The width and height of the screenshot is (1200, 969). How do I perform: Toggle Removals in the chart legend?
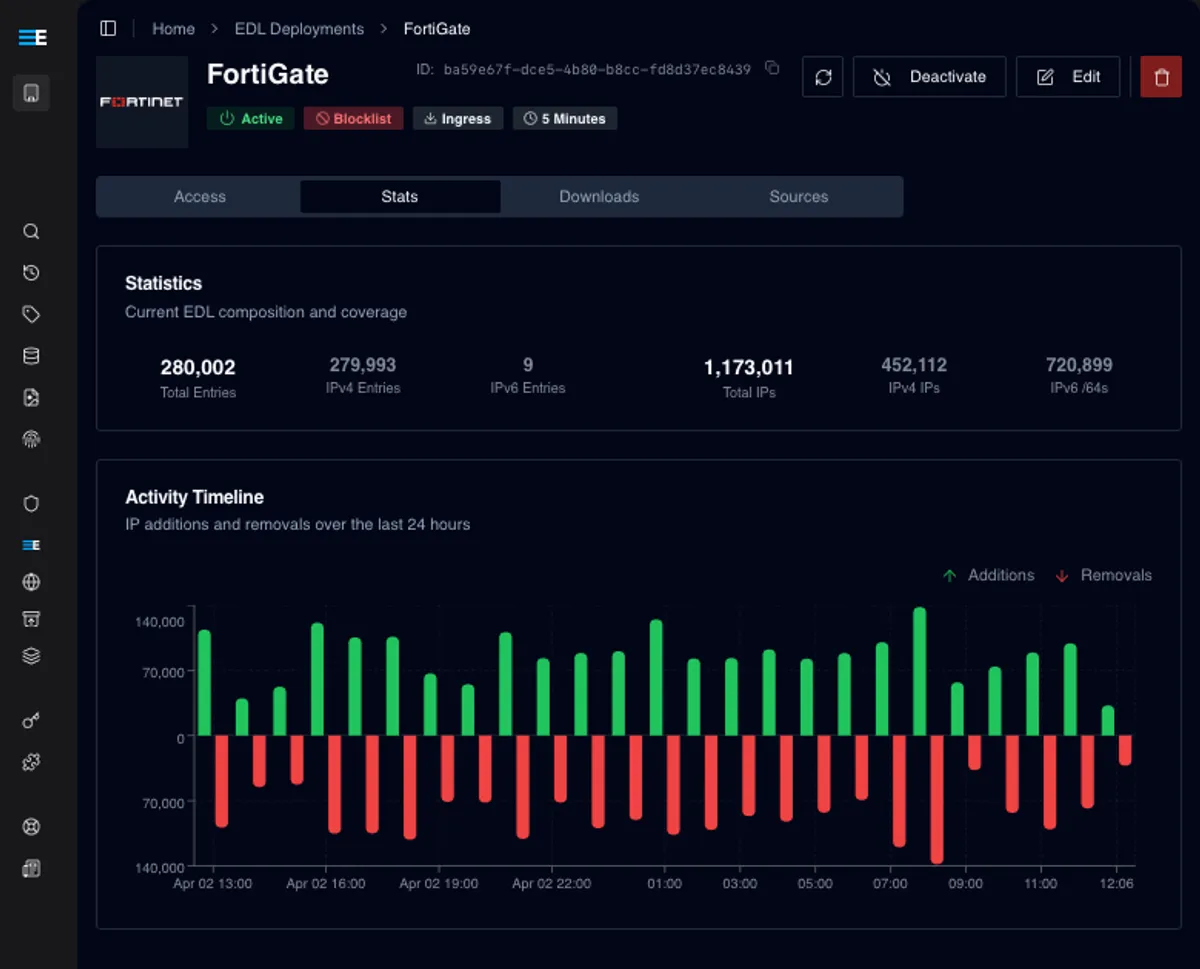[1103, 575]
